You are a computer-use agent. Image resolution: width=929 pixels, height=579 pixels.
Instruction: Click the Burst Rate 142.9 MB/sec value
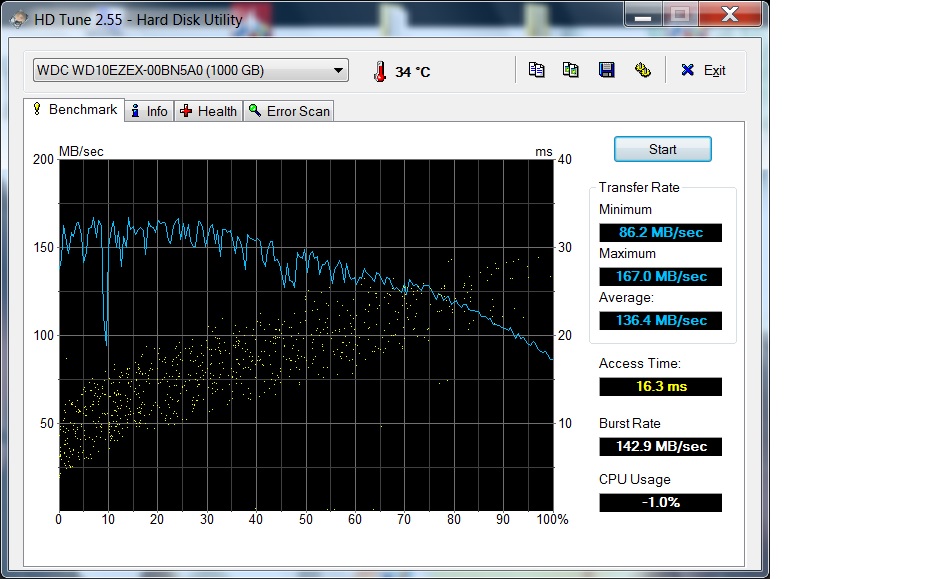(x=660, y=446)
